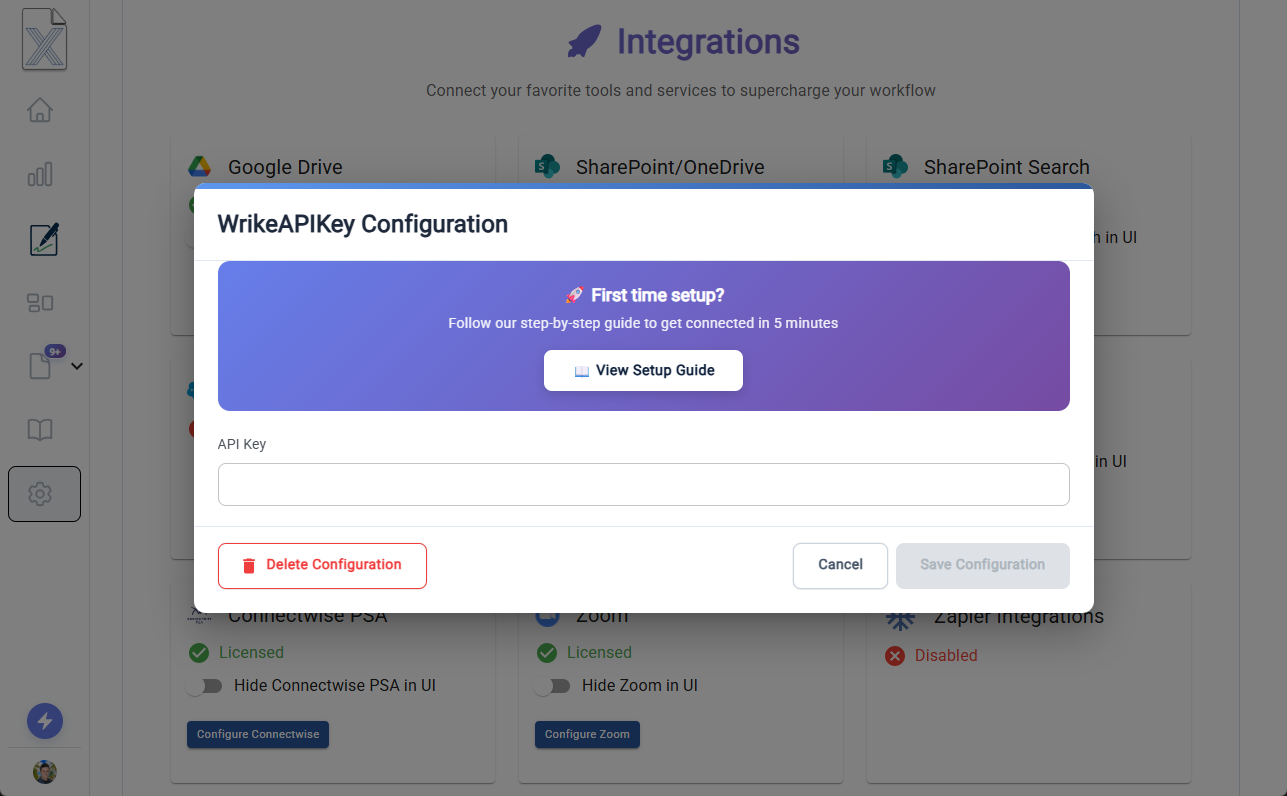Image resolution: width=1287 pixels, height=796 pixels.
Task: Click the X logo at top left
Action: [x=45, y=40]
